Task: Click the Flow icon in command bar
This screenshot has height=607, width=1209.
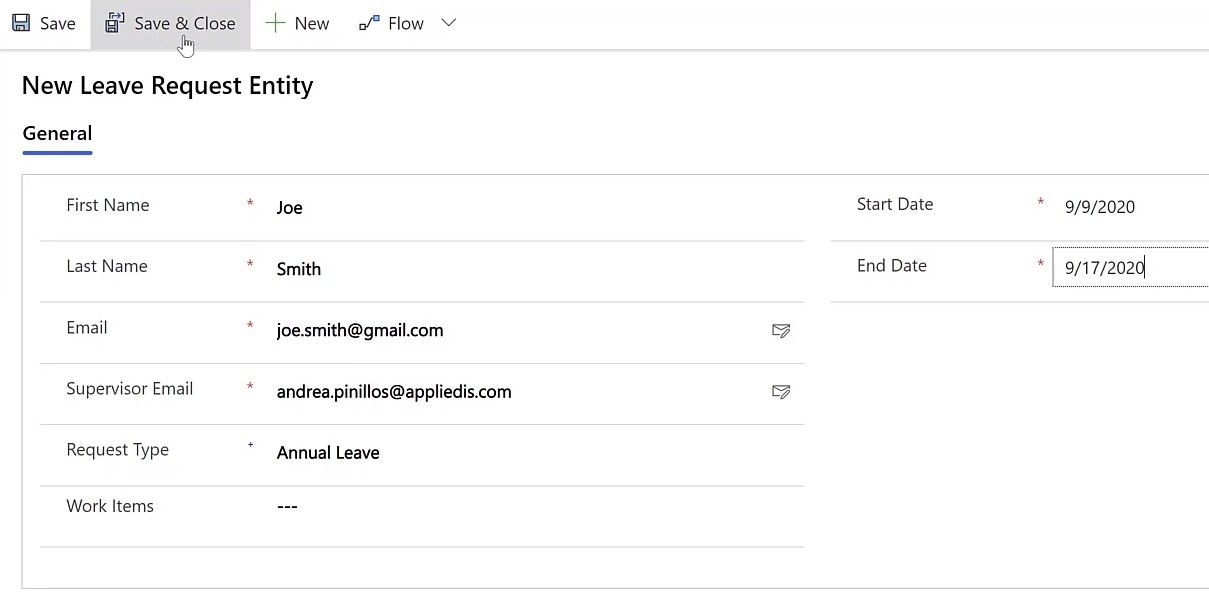Action: coord(369,23)
